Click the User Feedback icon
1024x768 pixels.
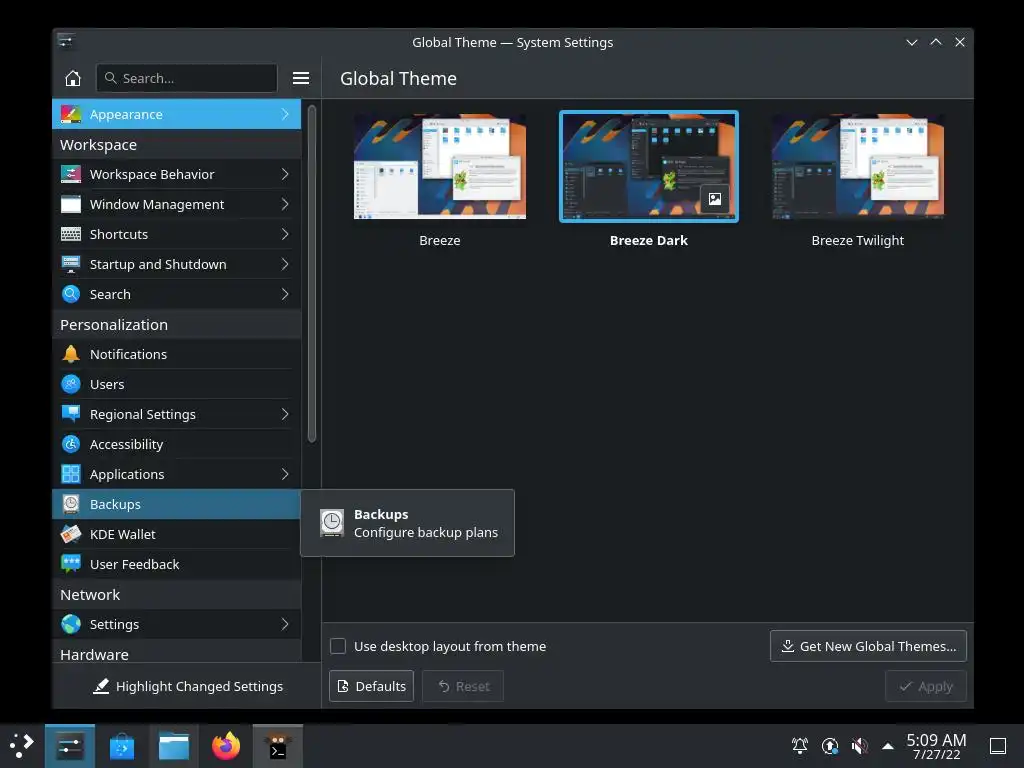pos(71,564)
